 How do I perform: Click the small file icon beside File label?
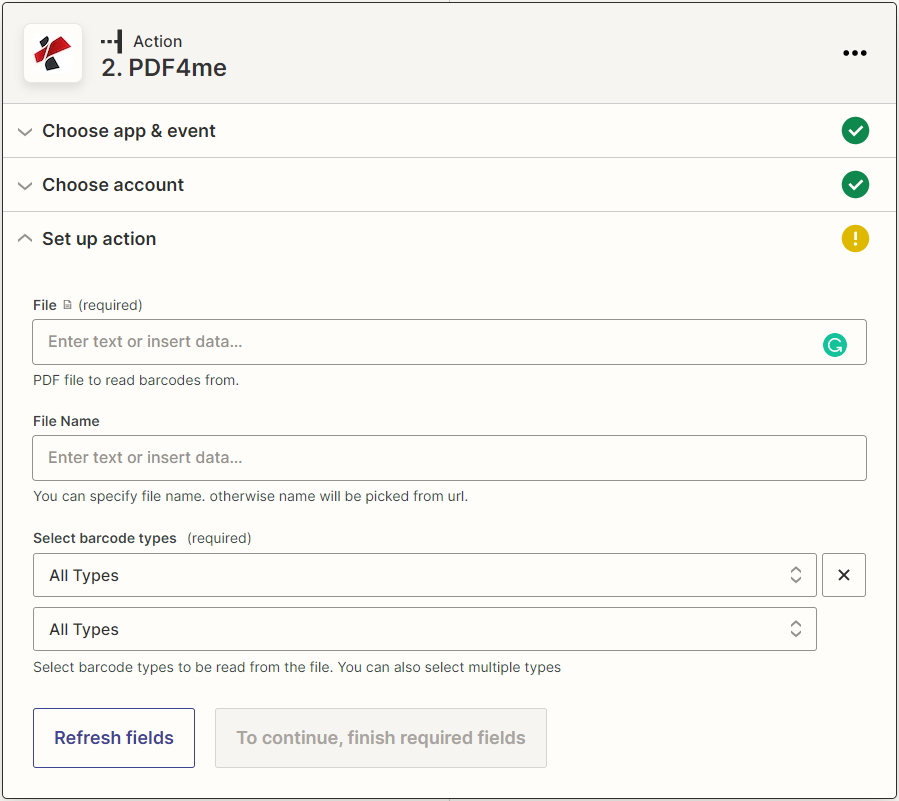(67, 305)
